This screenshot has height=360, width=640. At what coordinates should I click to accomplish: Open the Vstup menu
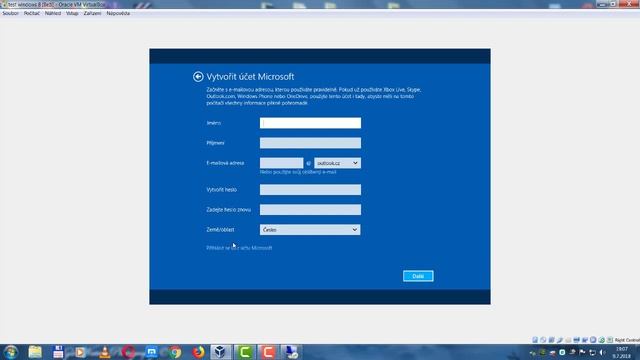tap(72, 13)
